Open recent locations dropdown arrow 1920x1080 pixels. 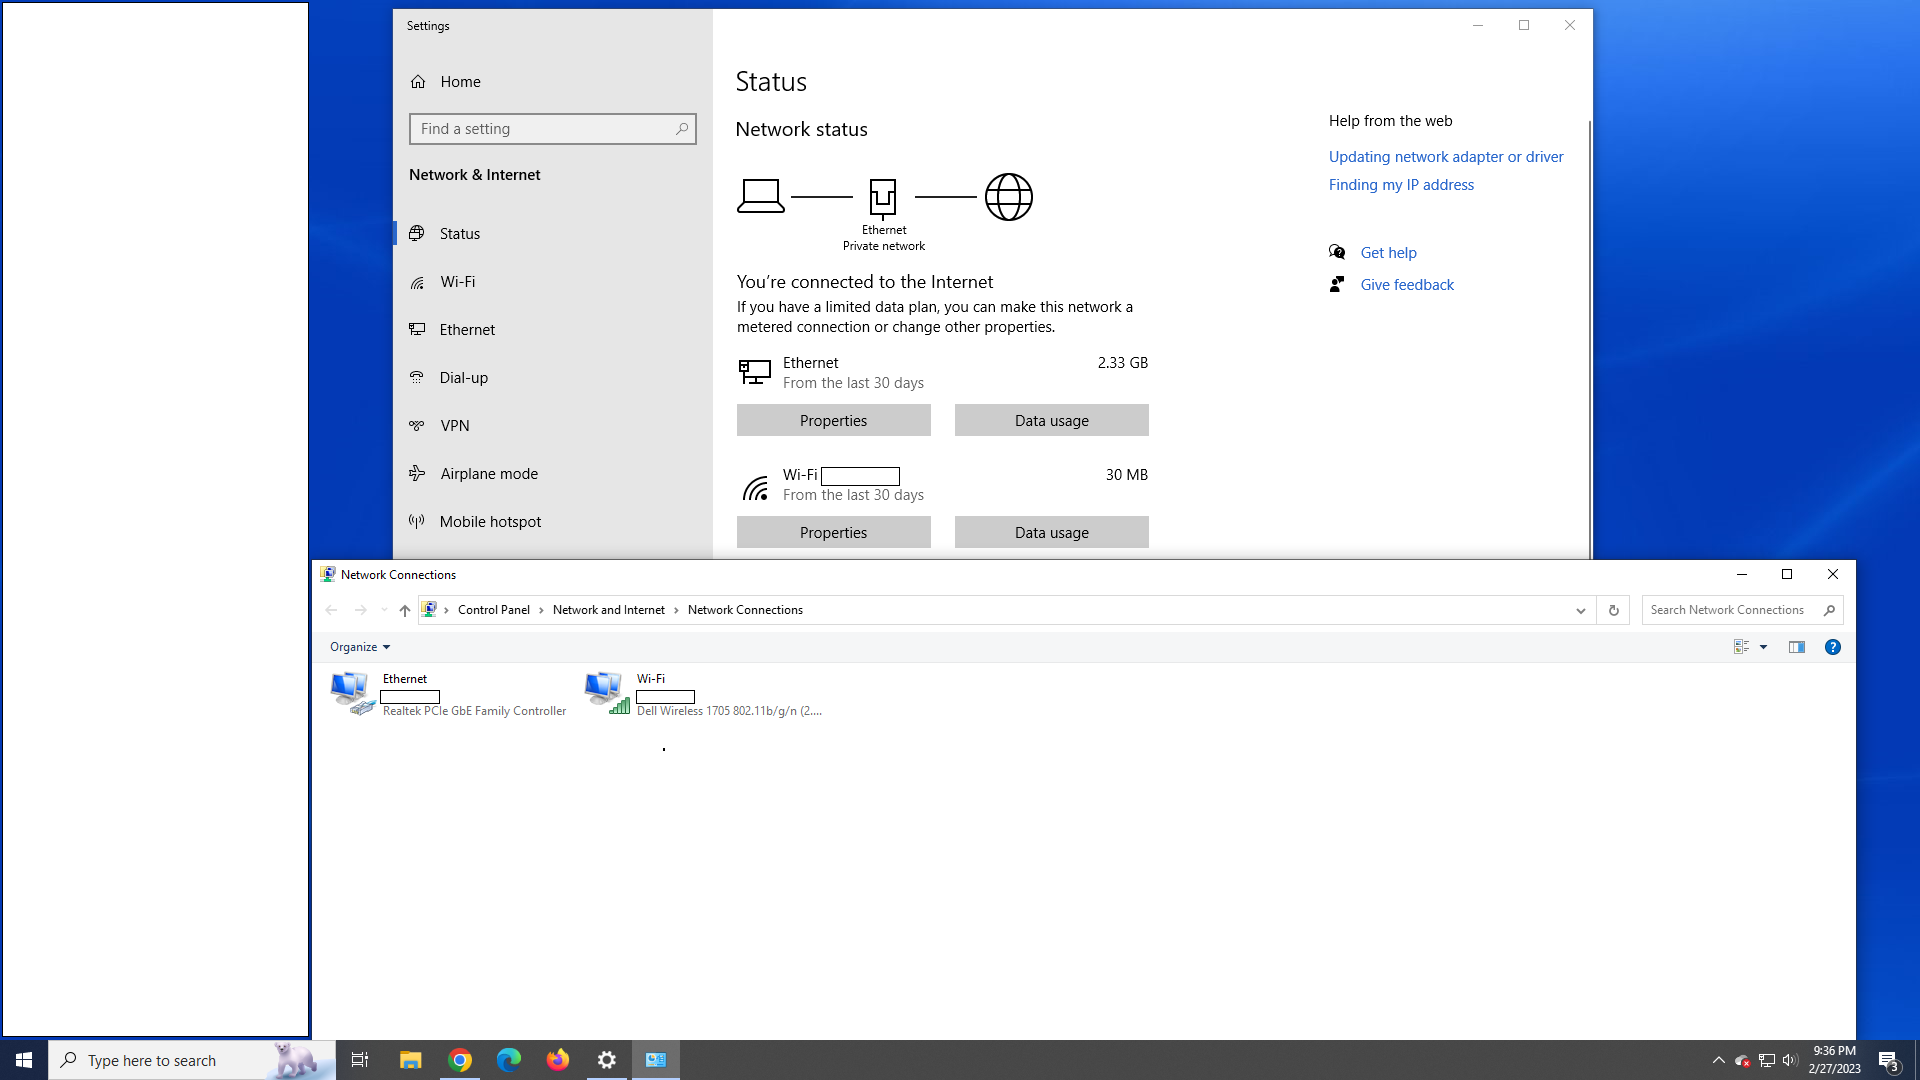point(385,610)
